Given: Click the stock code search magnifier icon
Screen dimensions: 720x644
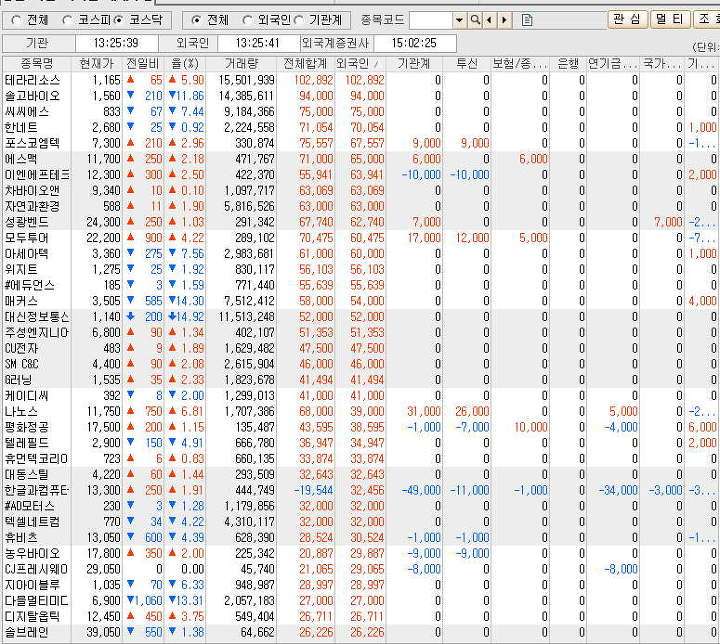Looking at the screenshot, I should 475,20.
